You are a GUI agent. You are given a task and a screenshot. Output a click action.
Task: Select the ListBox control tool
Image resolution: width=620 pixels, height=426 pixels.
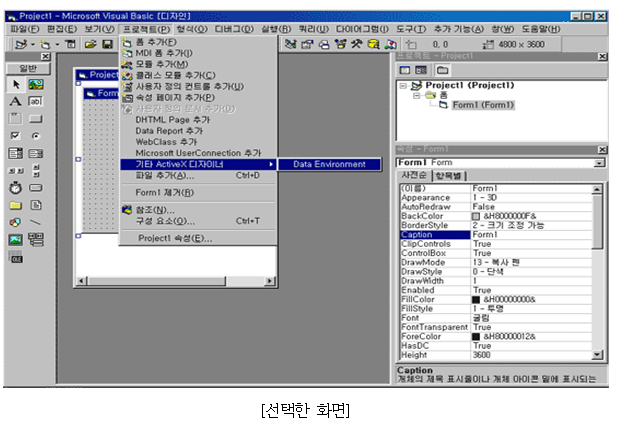coord(36,153)
